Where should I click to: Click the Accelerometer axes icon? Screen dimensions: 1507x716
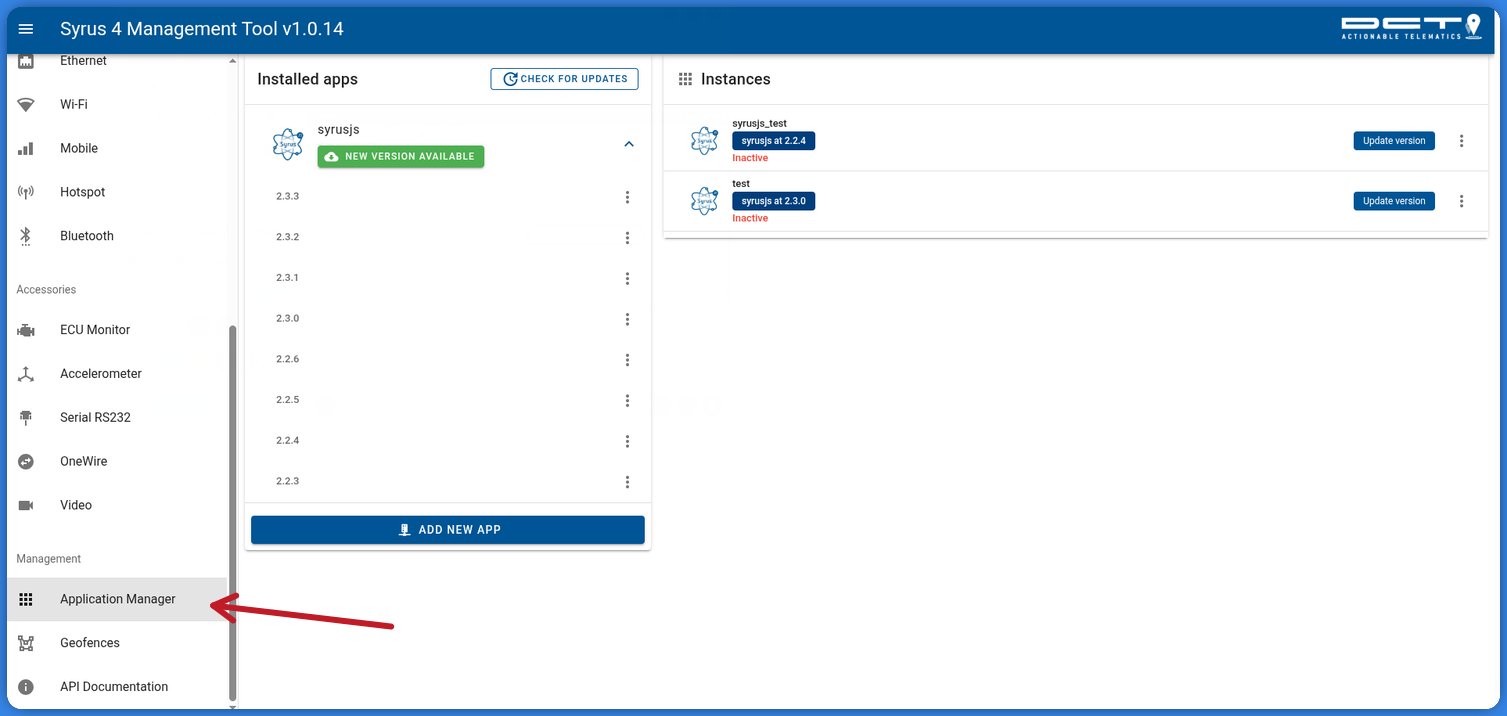[26, 374]
